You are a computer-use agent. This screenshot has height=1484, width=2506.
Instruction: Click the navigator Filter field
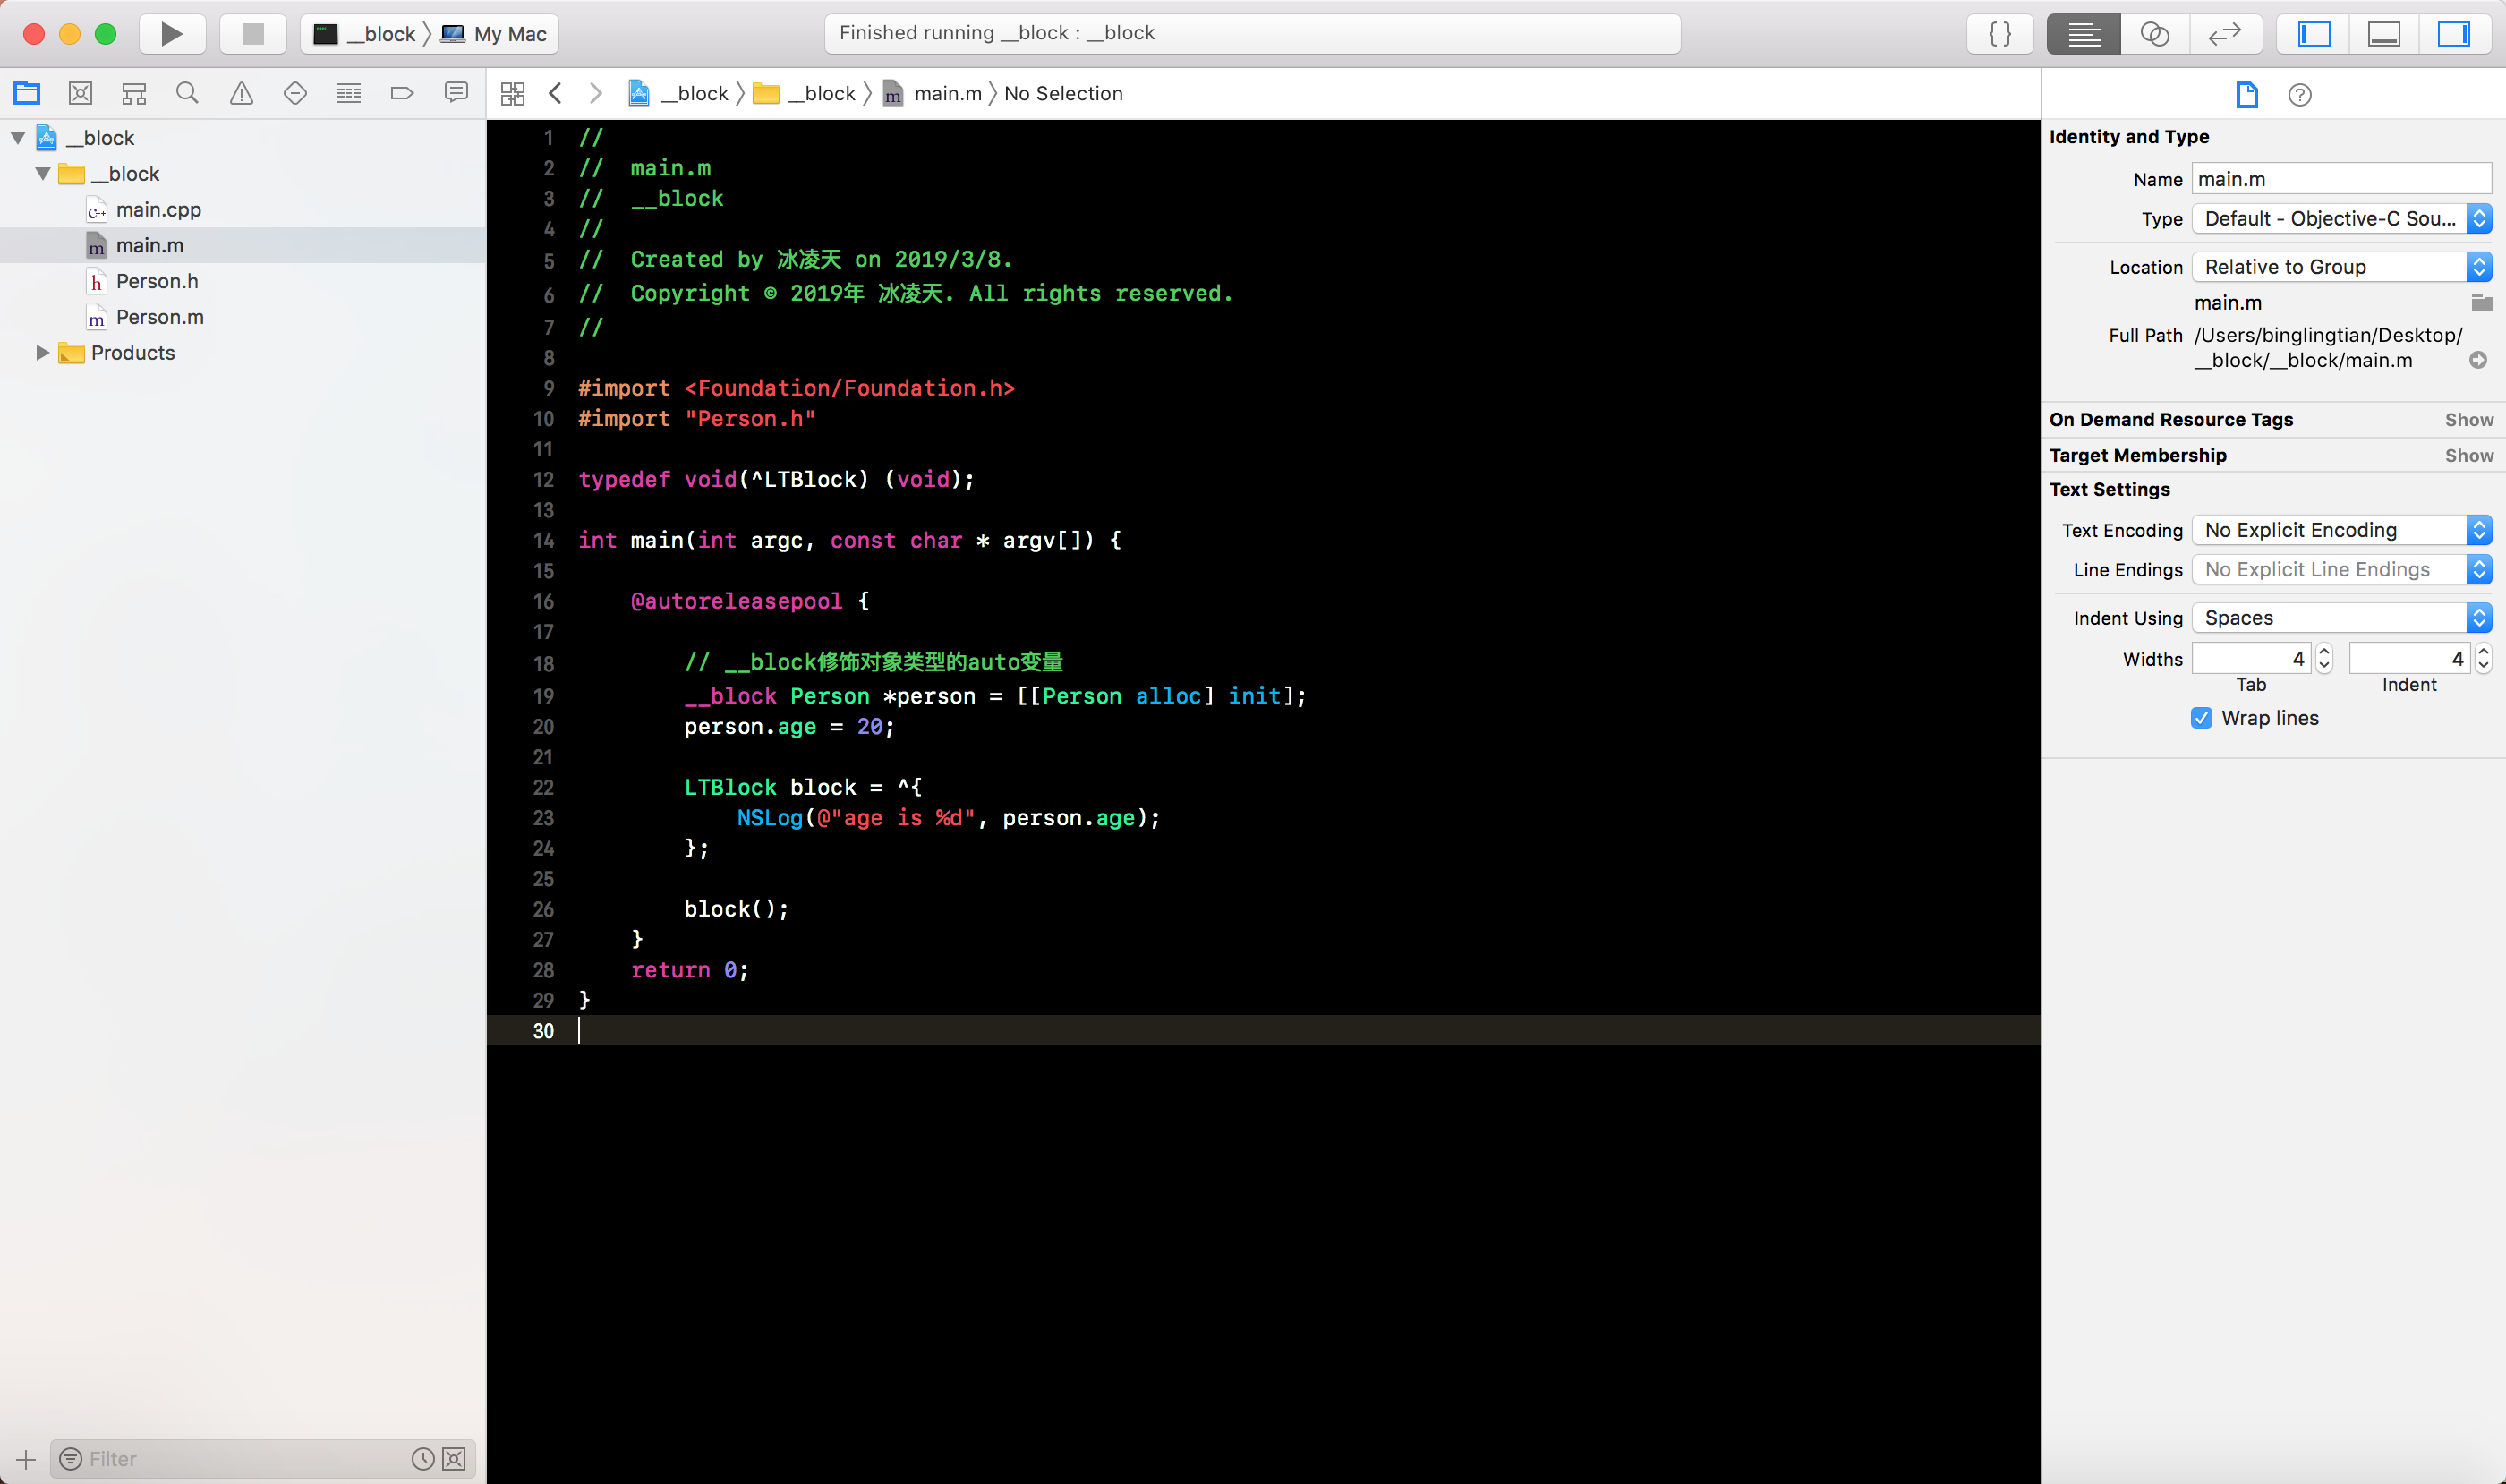tap(245, 1459)
